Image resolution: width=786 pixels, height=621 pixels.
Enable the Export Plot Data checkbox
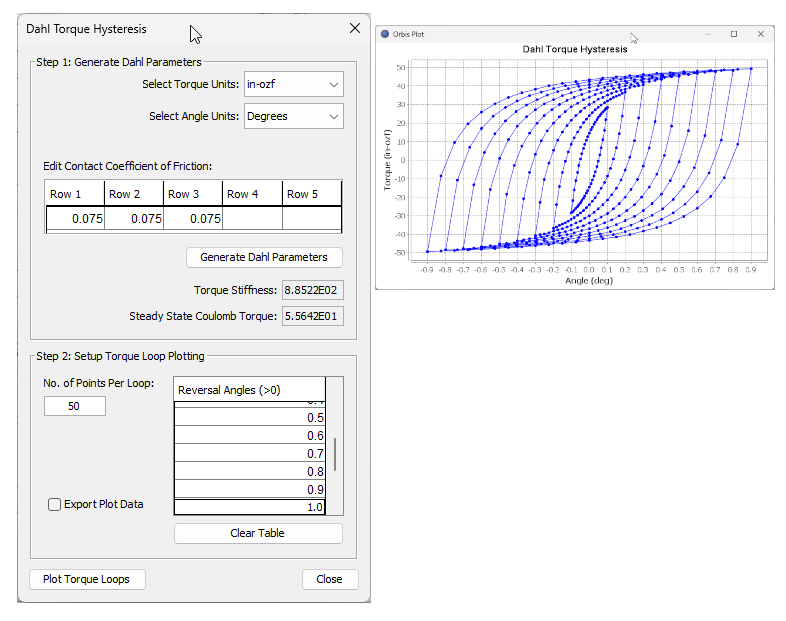pyautogui.click(x=55, y=504)
